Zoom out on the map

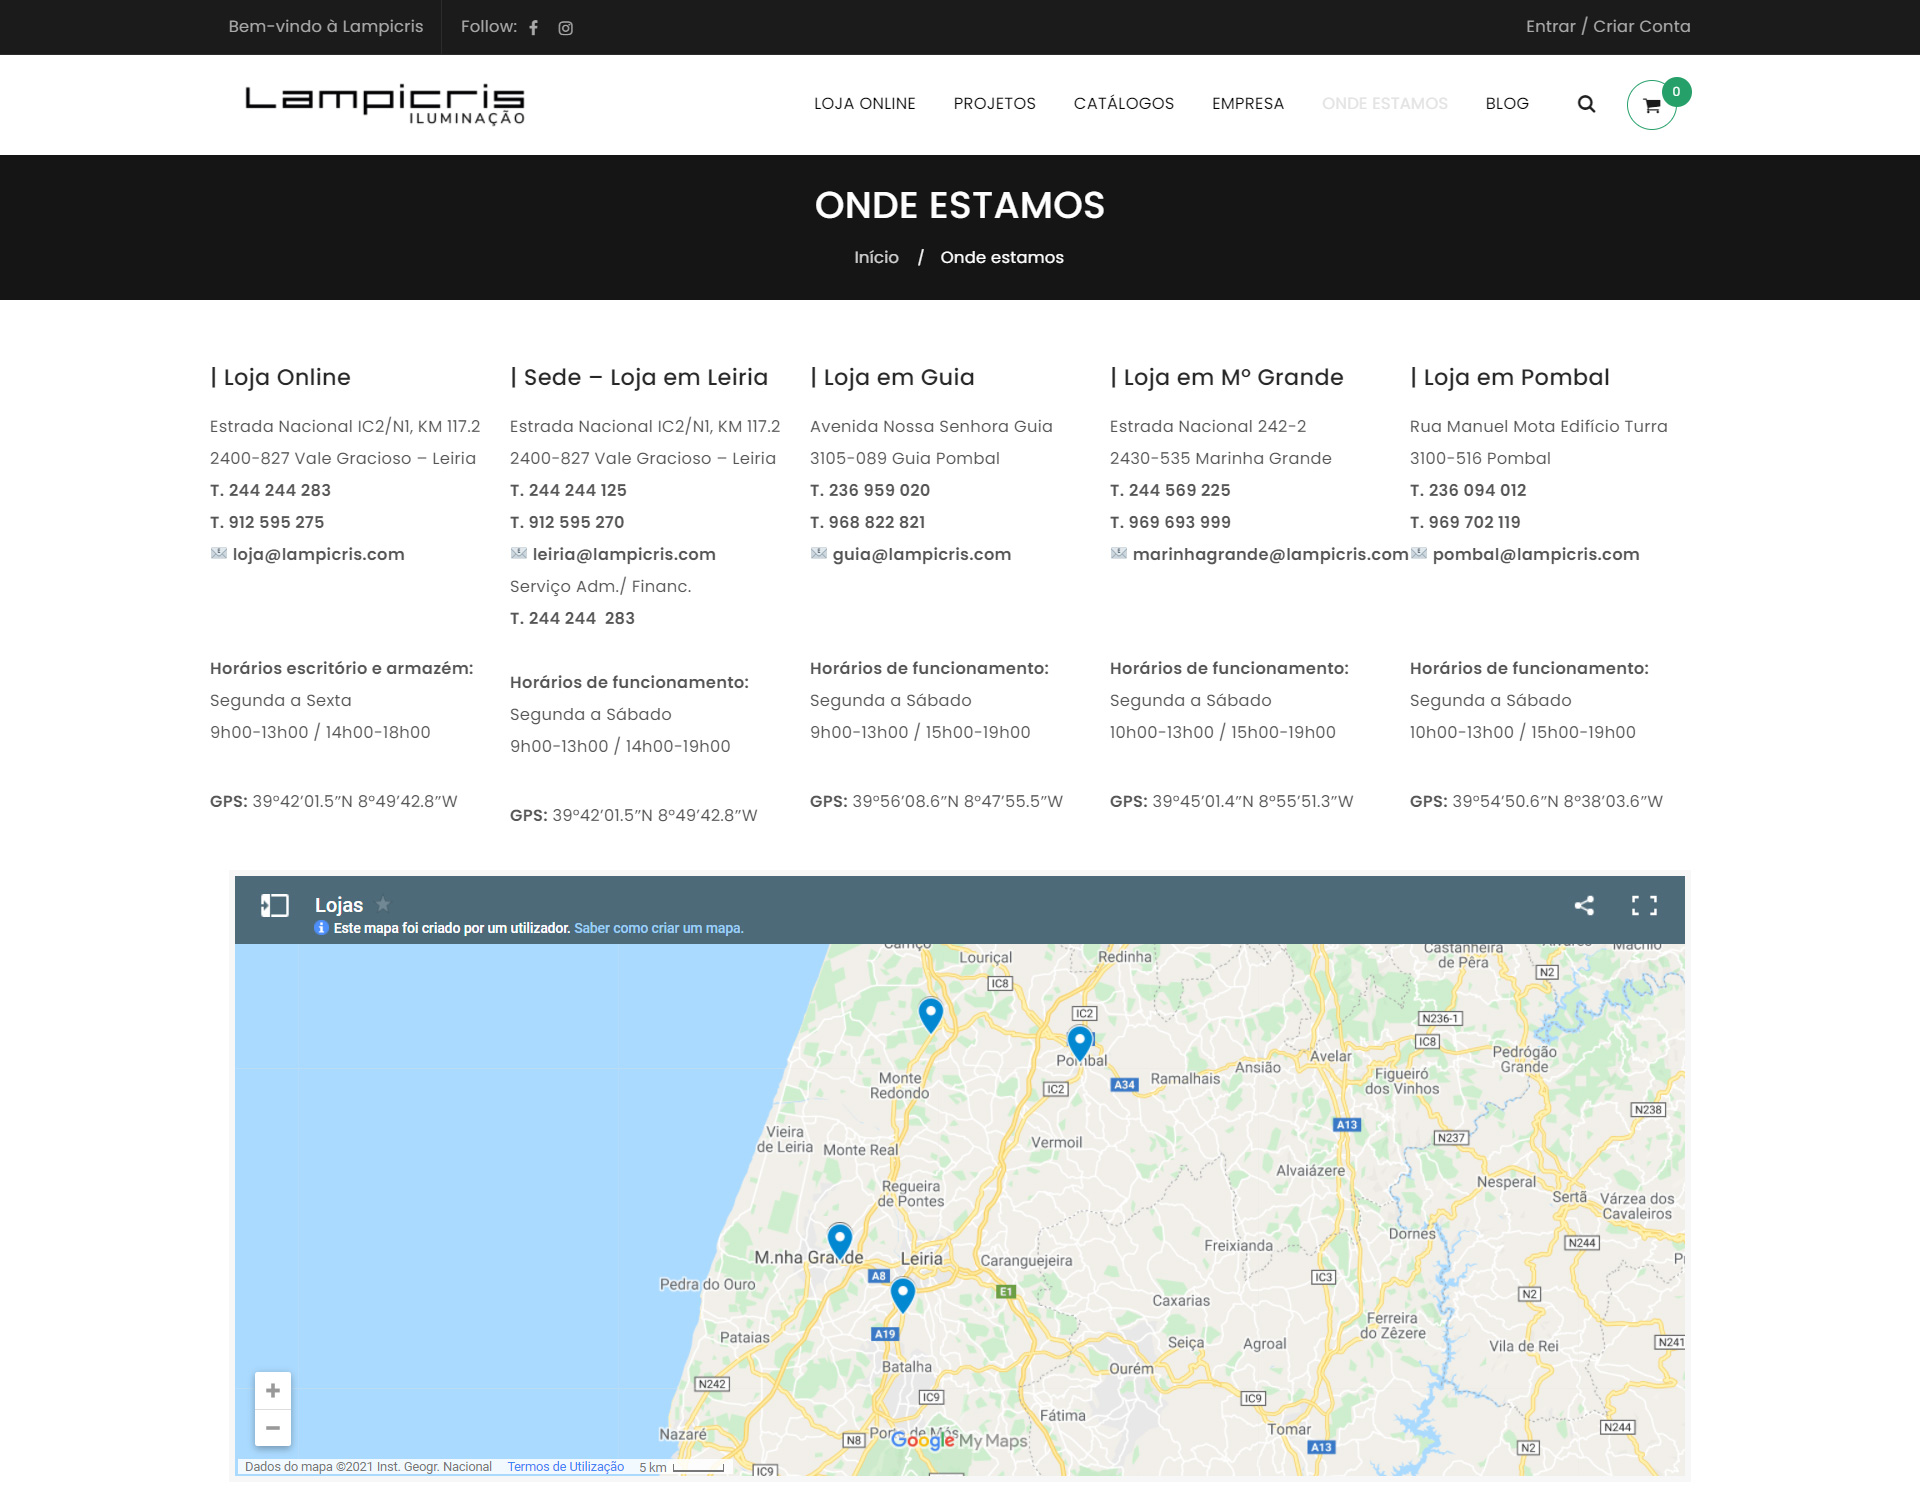(273, 1428)
